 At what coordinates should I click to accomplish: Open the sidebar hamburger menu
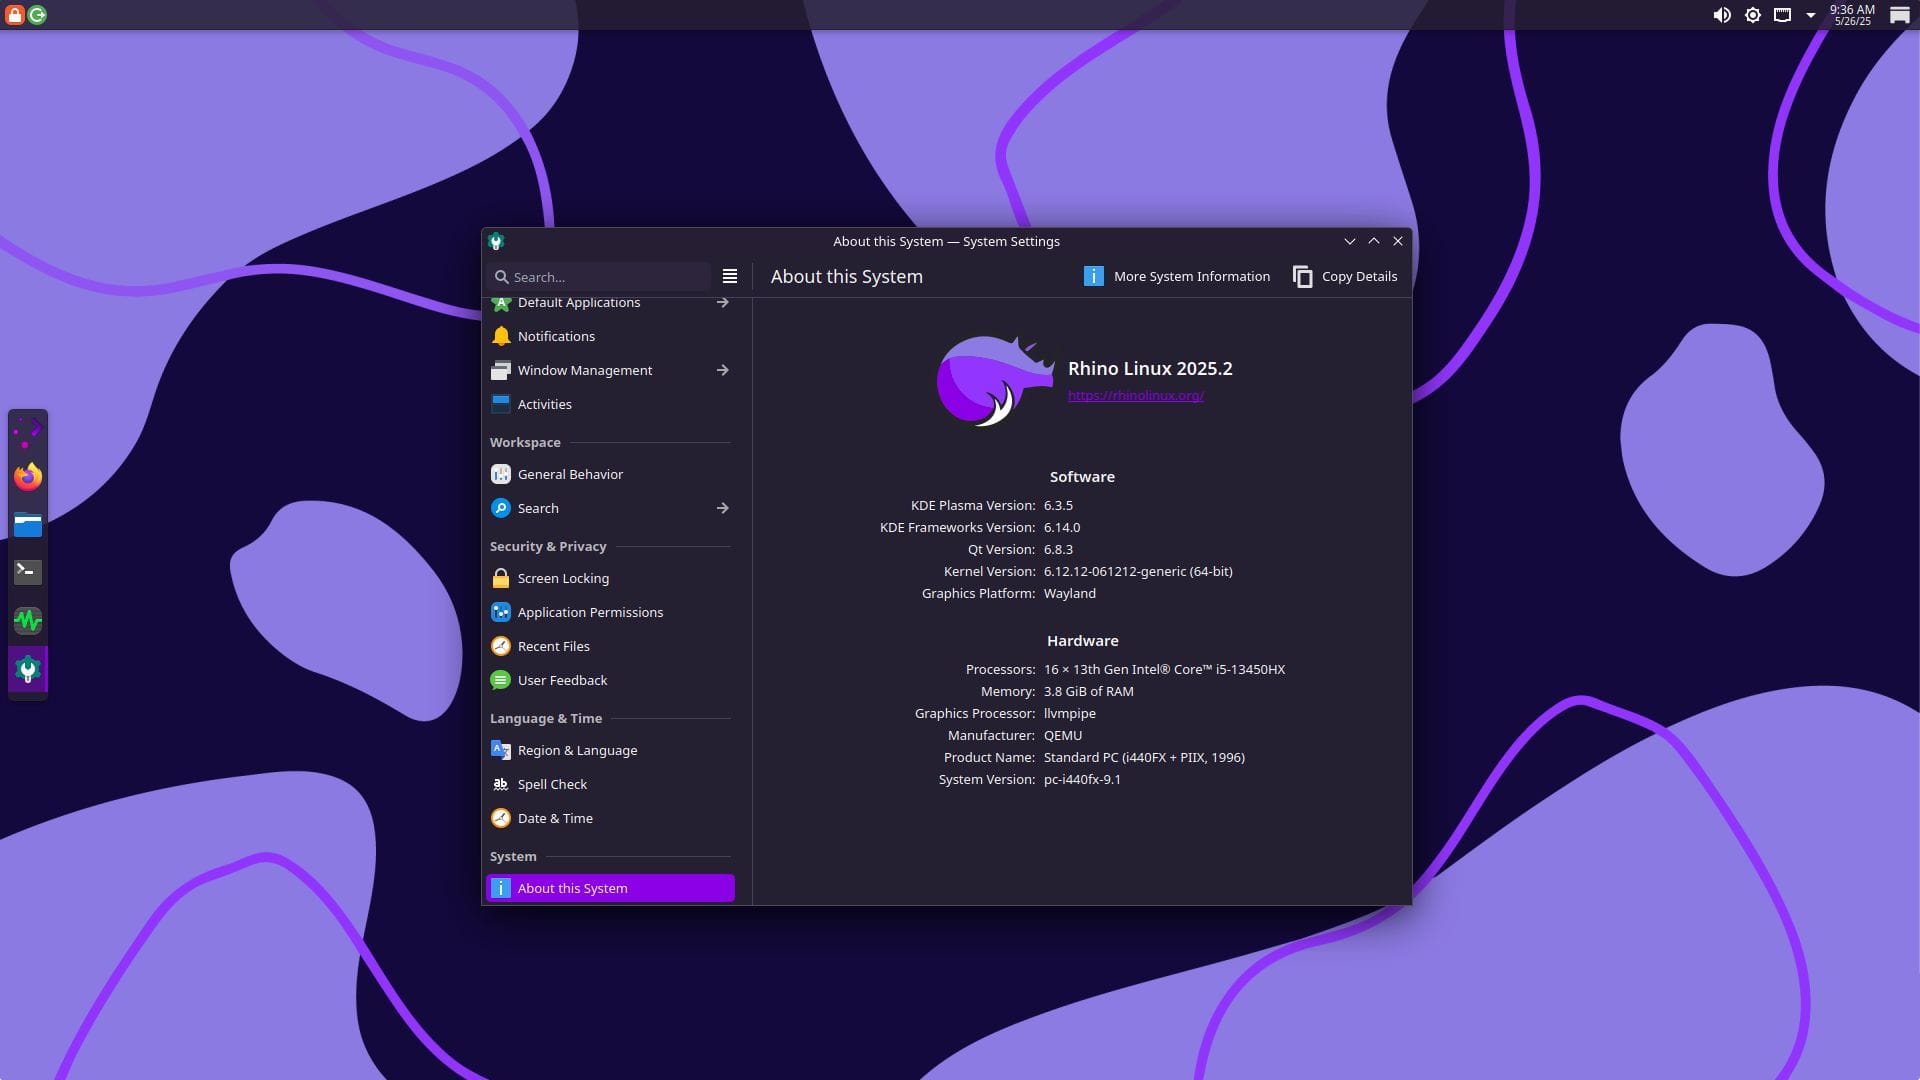(x=729, y=276)
